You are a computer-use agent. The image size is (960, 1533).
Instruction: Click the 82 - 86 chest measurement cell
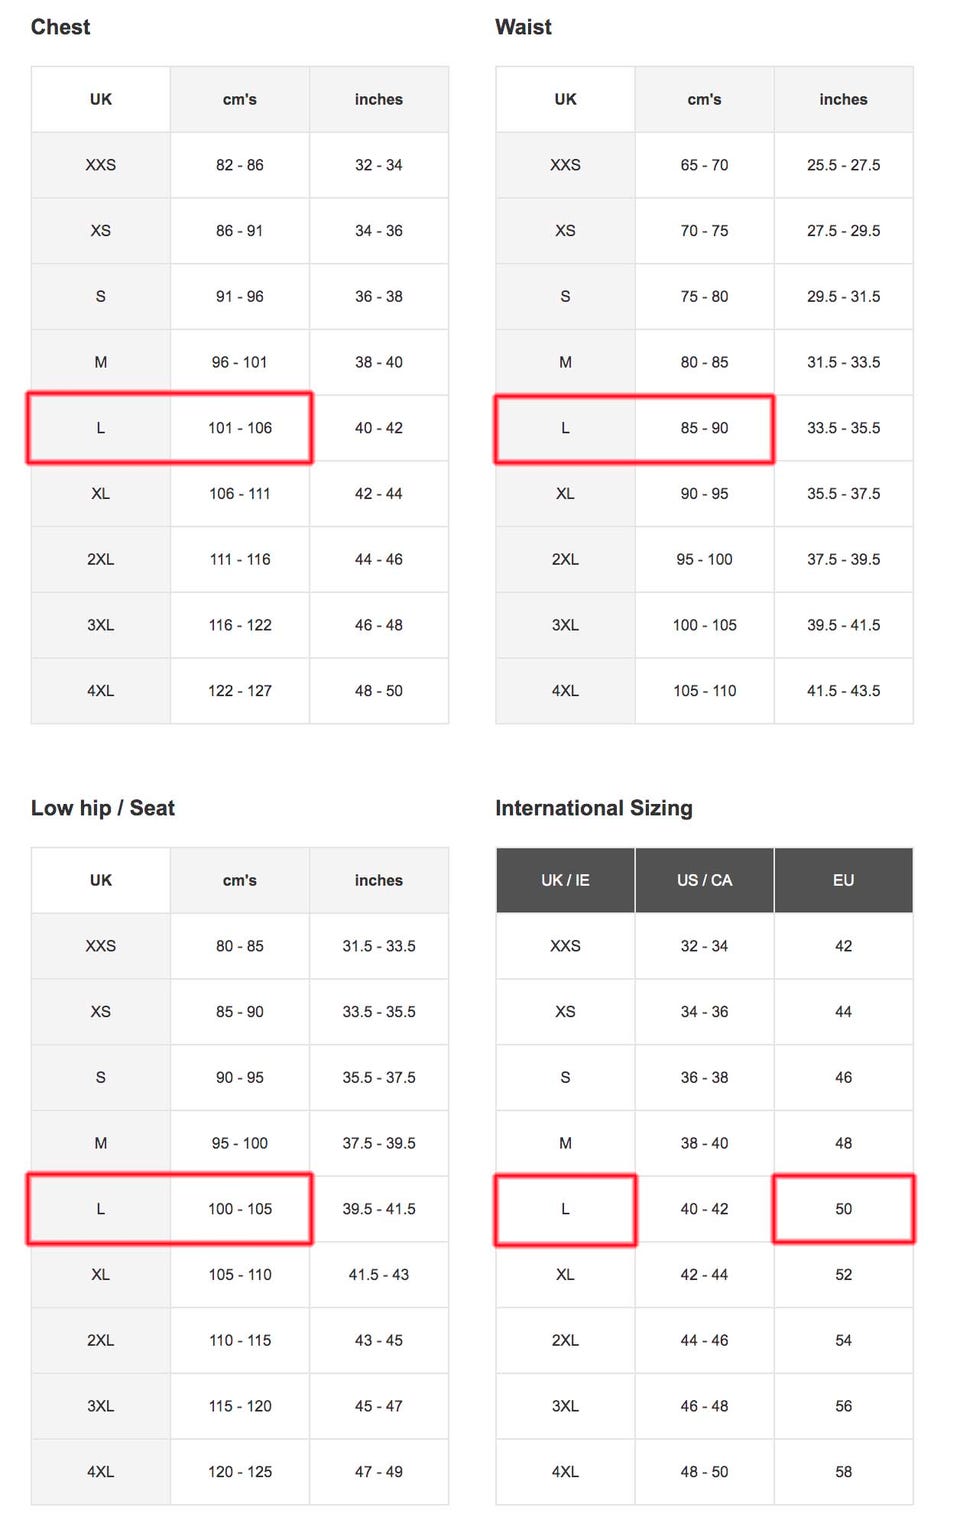point(240,165)
